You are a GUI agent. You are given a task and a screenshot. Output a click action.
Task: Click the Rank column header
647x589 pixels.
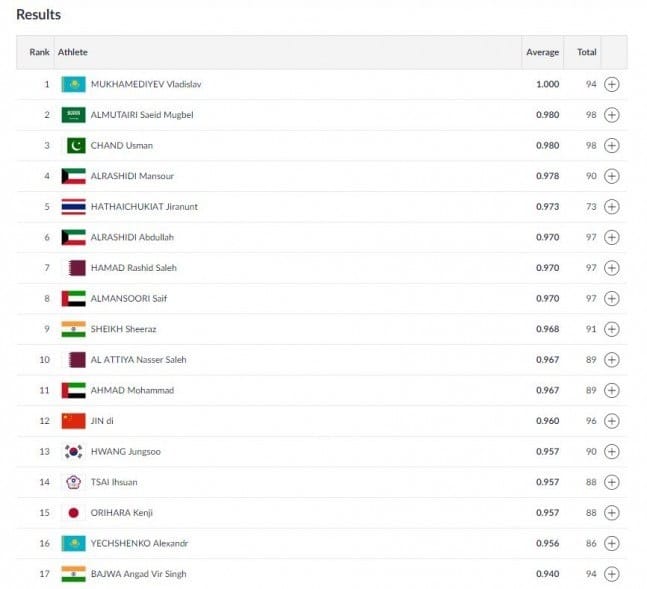(39, 52)
